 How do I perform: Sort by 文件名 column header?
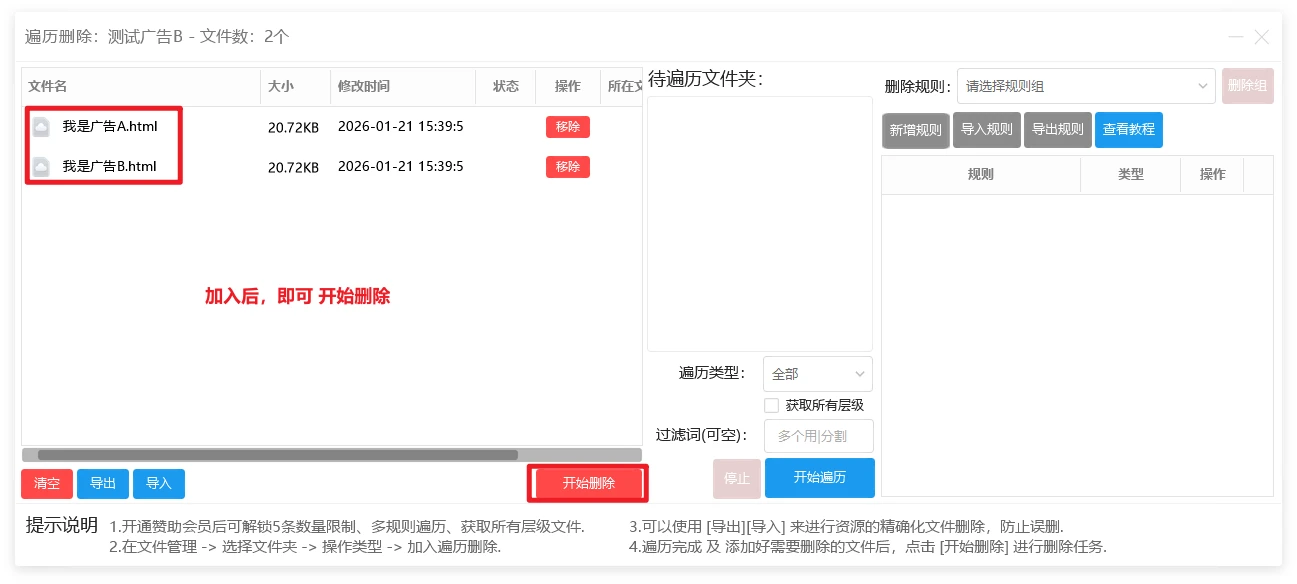pyautogui.click(x=140, y=87)
